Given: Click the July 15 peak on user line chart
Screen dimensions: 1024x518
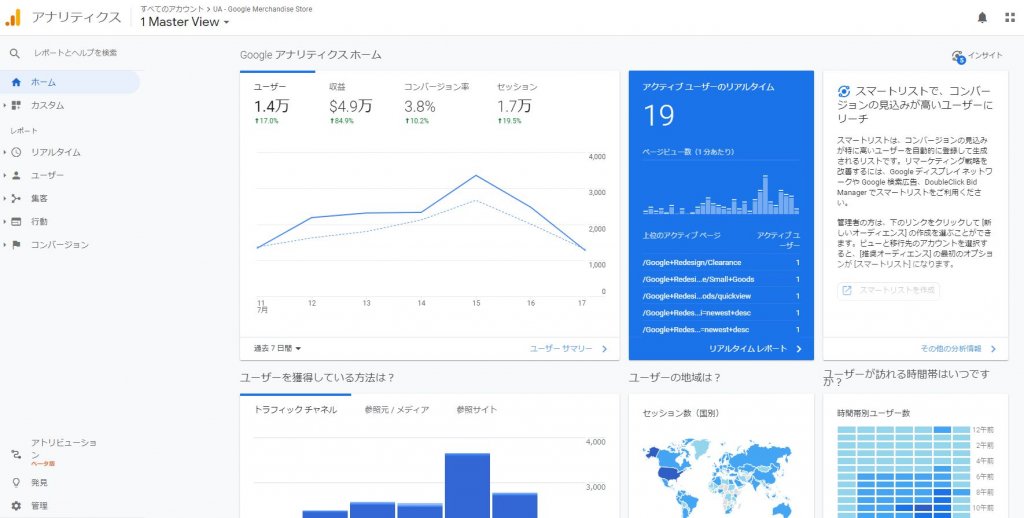Looking at the screenshot, I should 476,176.
